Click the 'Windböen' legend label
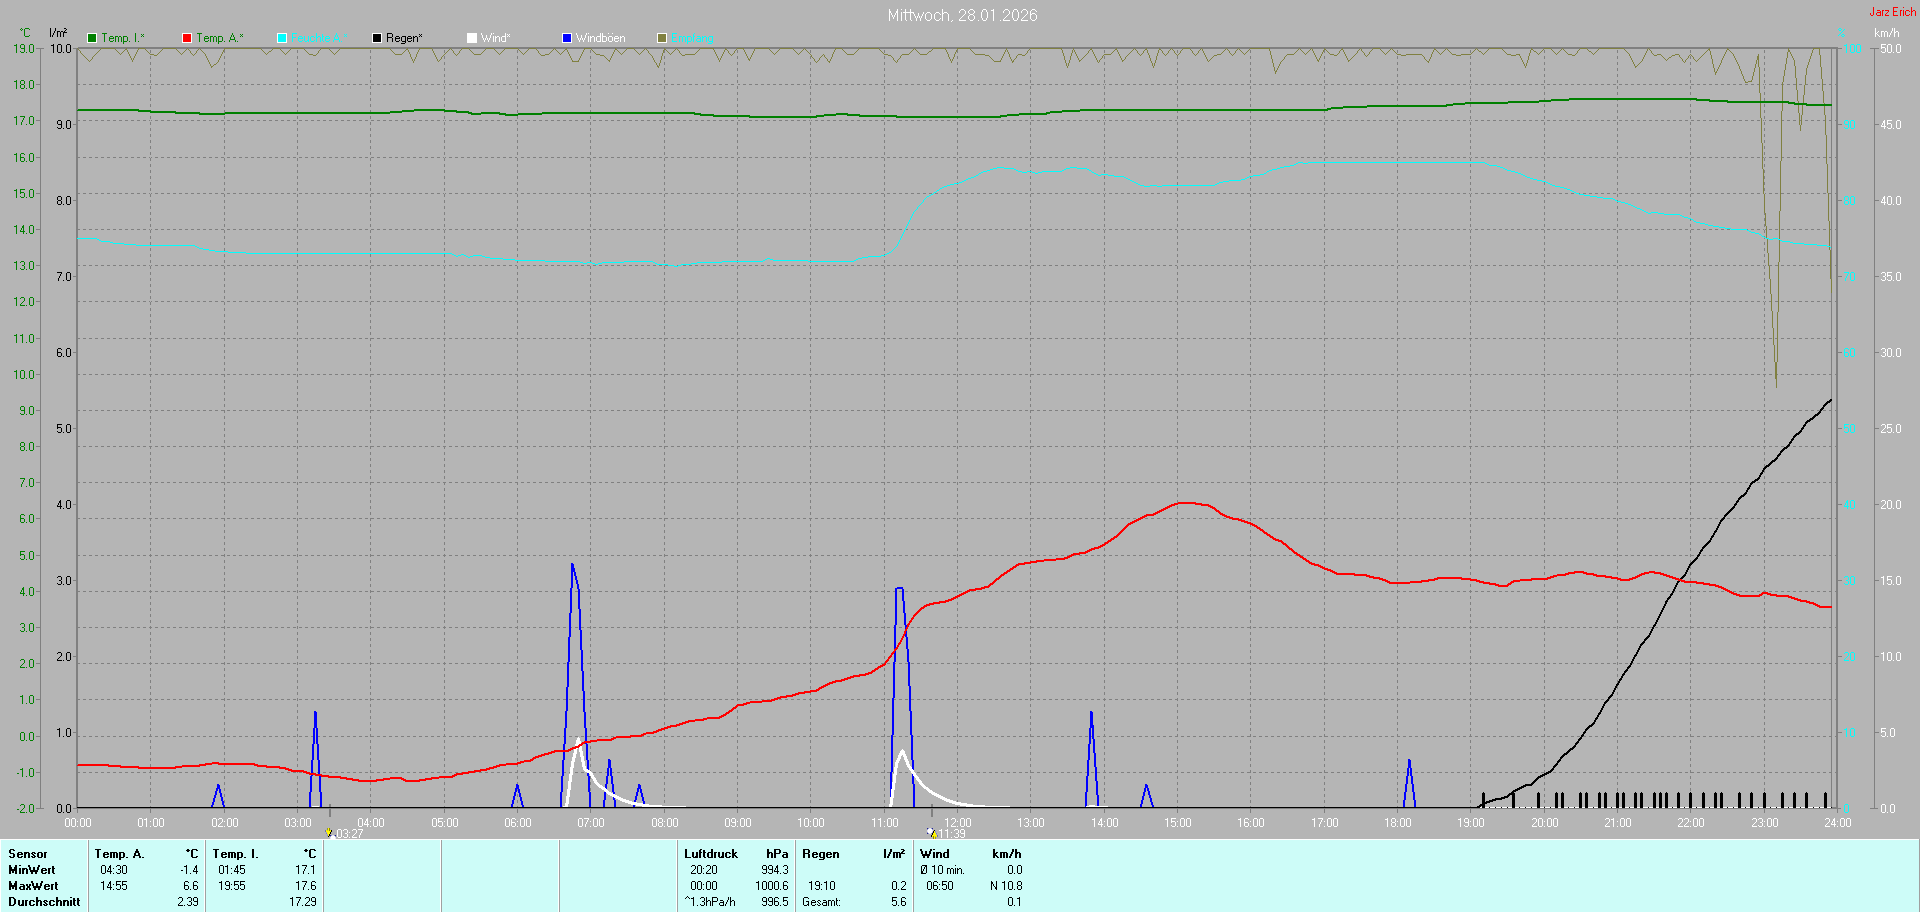1920x912 pixels. coord(601,38)
